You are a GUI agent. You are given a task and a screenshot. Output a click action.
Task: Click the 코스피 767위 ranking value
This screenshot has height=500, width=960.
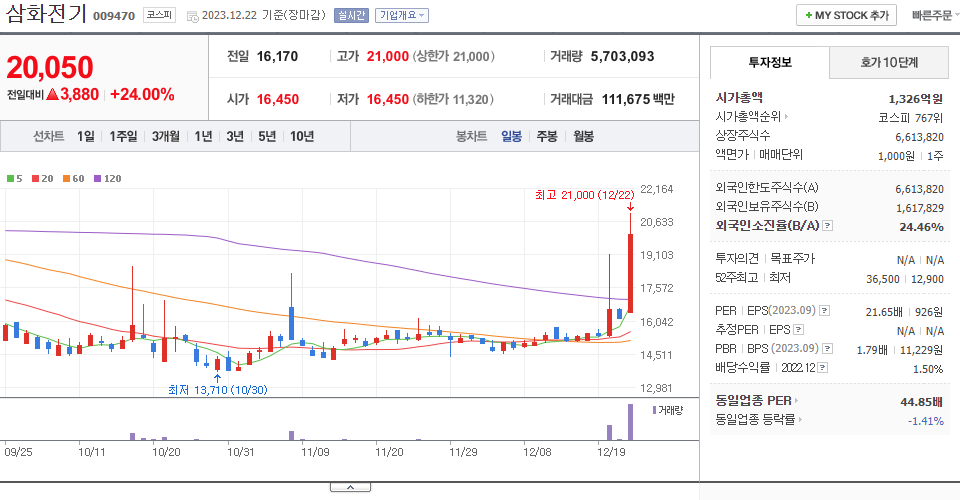click(911, 118)
